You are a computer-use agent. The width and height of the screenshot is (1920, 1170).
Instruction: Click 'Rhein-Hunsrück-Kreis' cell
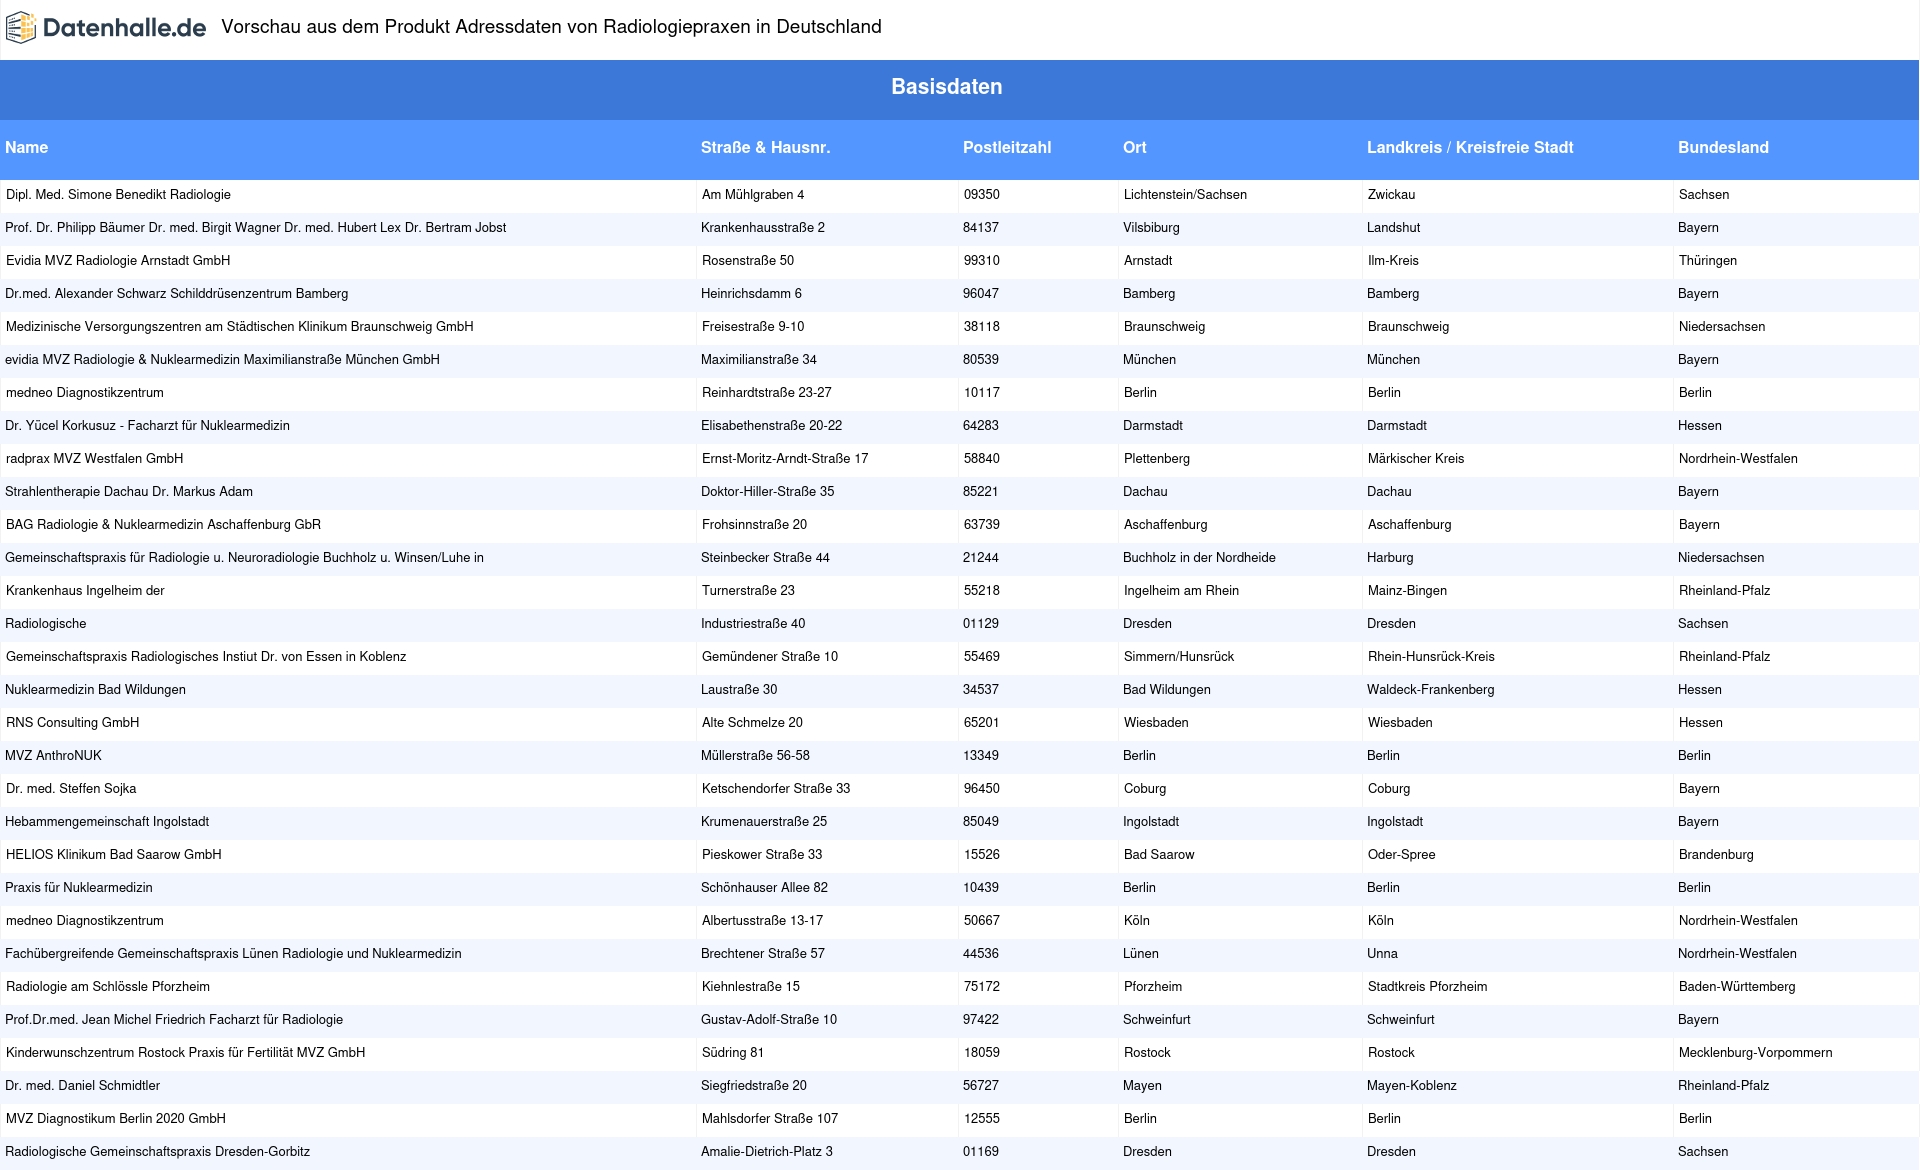pos(1431,657)
